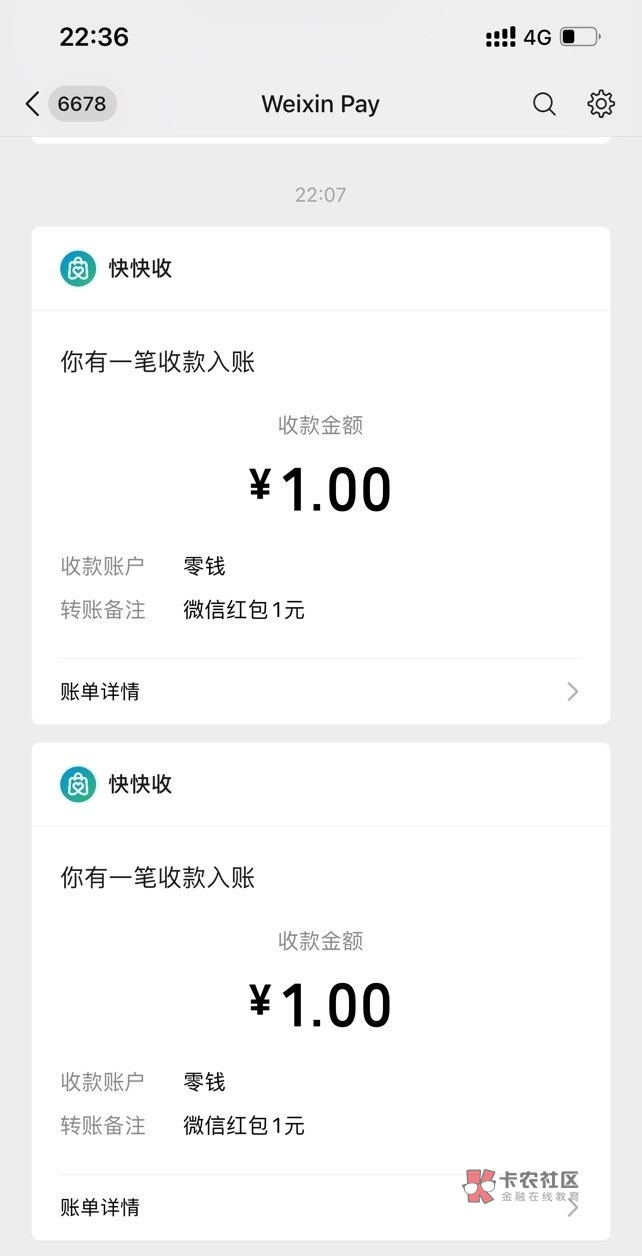Expand the second card's 账单详情 chevron
This screenshot has height=1256, width=642.
coord(572,1207)
